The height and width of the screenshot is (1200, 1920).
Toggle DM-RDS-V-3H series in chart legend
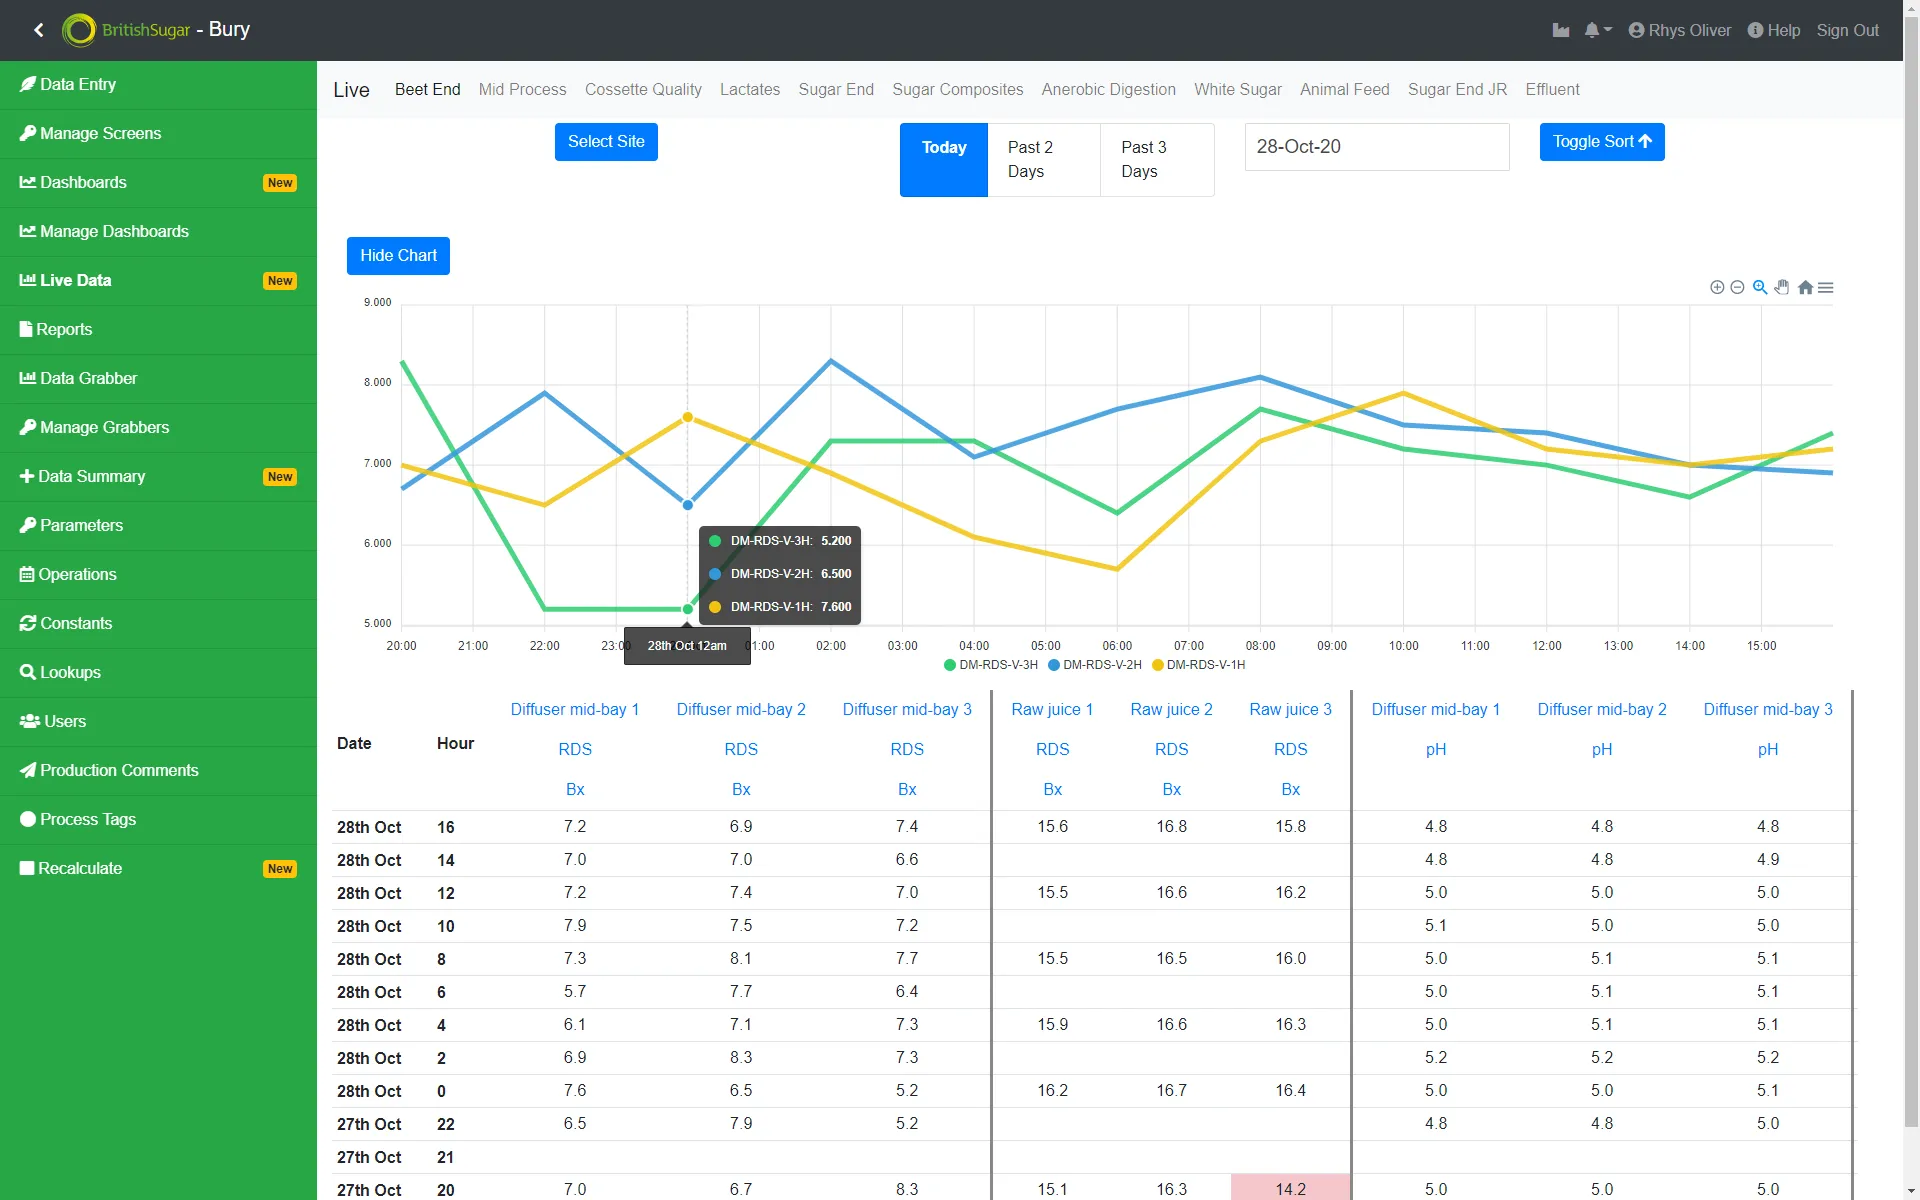click(x=991, y=665)
